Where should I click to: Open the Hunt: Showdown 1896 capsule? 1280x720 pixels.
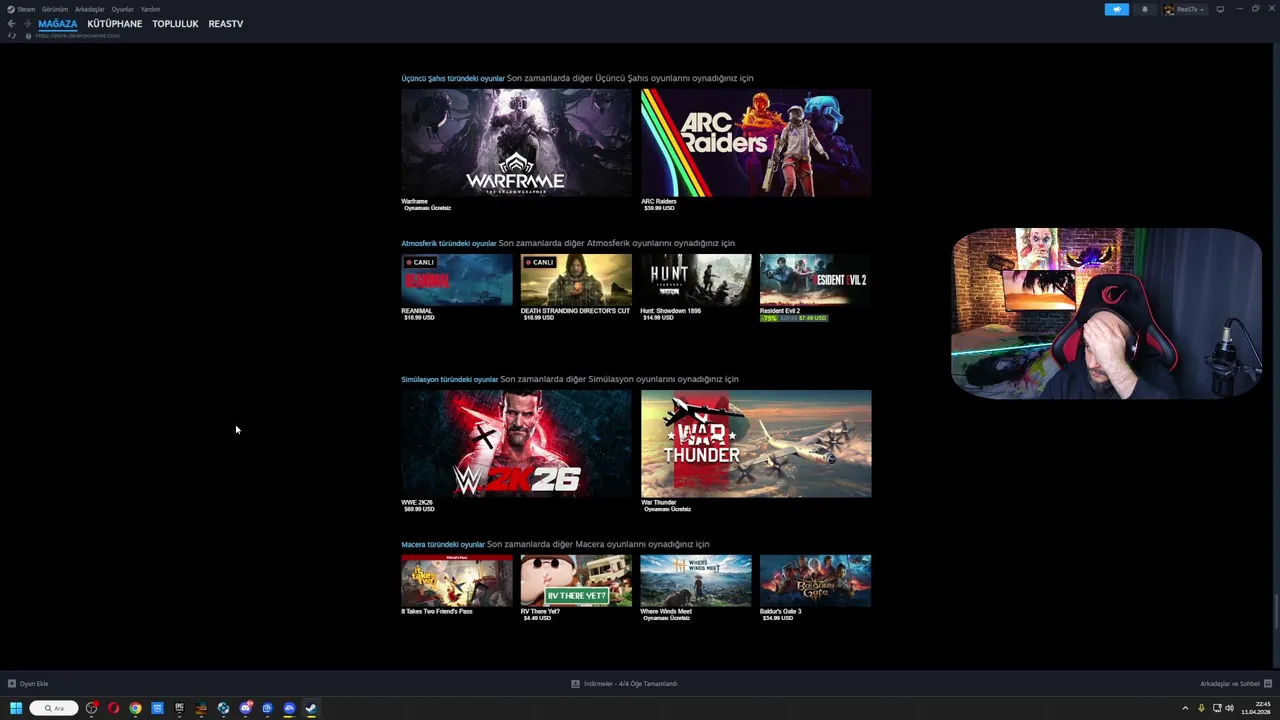pos(696,280)
